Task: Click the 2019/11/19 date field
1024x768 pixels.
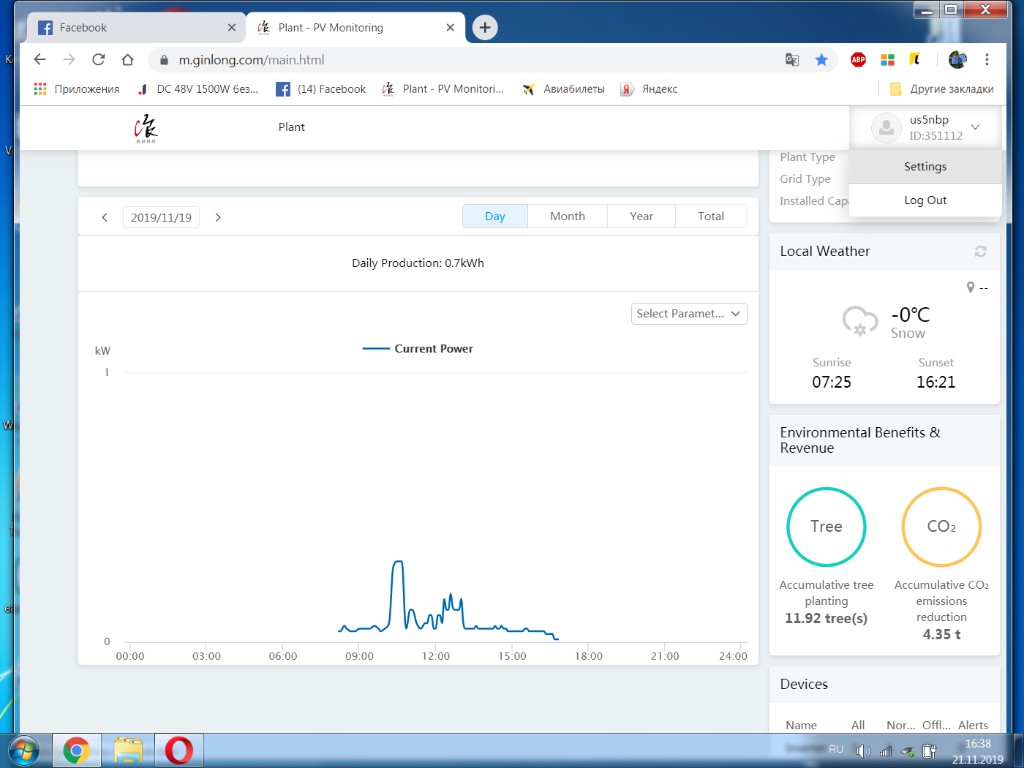Action: 161,217
